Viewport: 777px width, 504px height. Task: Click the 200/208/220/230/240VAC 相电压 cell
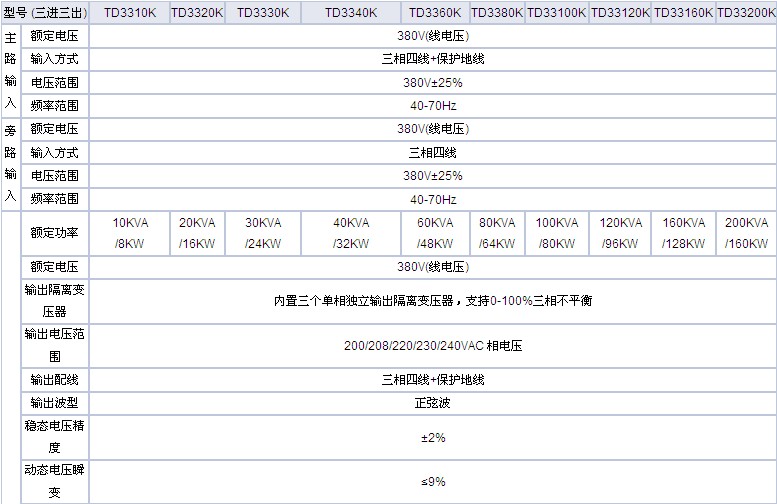(x=432, y=346)
